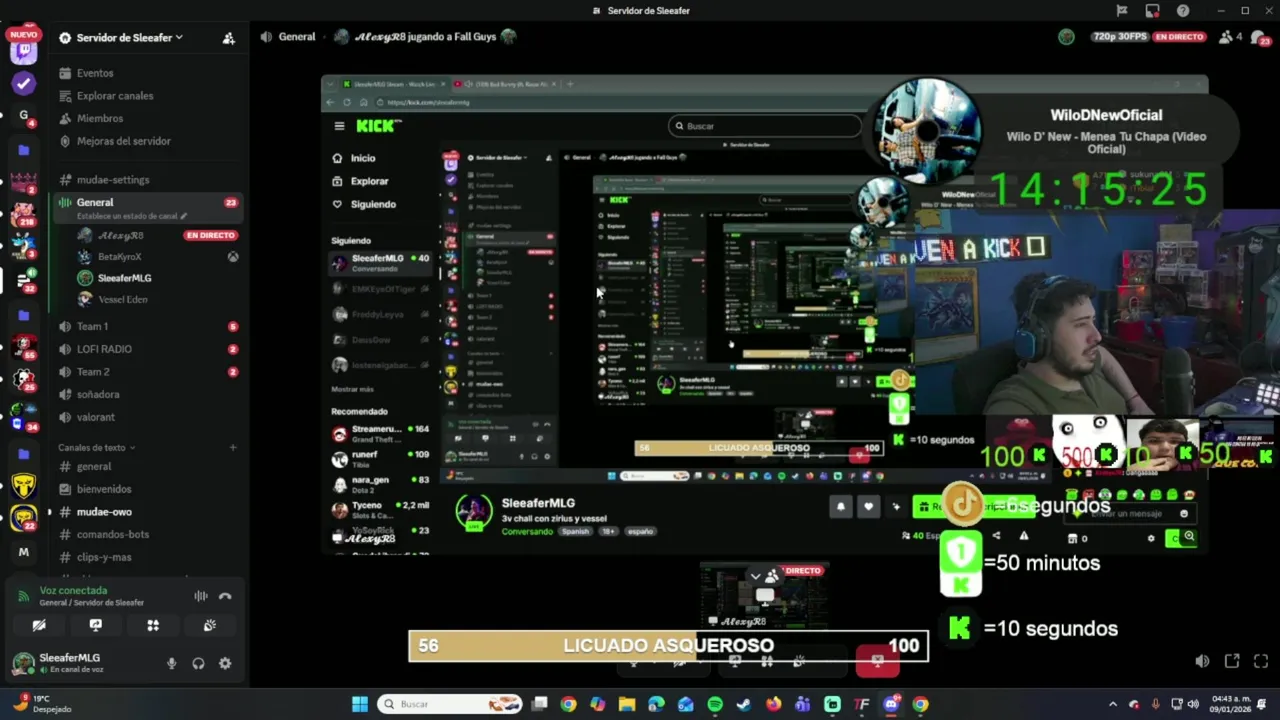The height and width of the screenshot is (720, 1280).
Task: Expand the system tray hidden icons chevron
Action: [1114, 704]
